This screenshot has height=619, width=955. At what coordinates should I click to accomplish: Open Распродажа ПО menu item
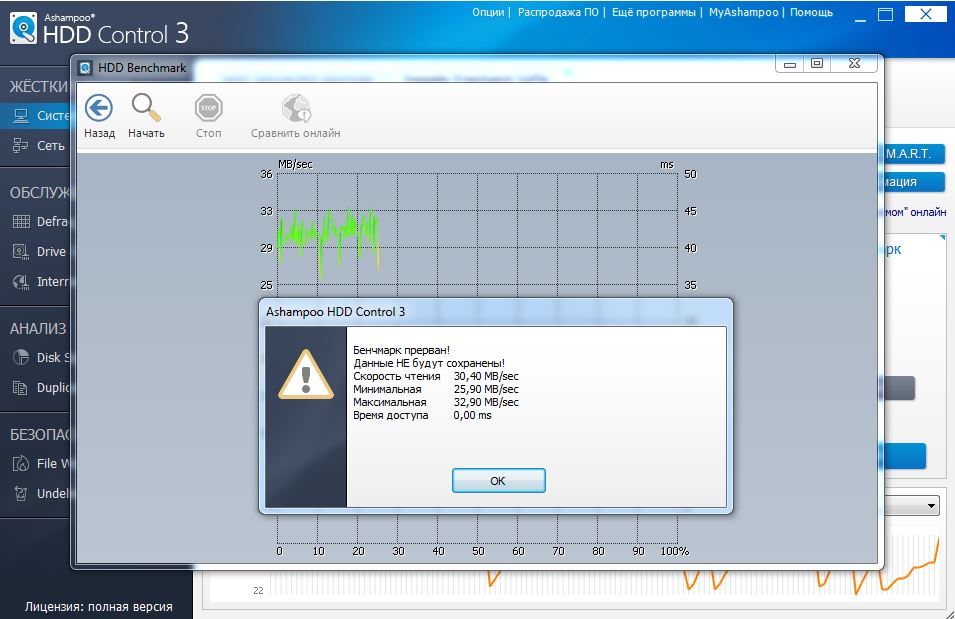[558, 12]
